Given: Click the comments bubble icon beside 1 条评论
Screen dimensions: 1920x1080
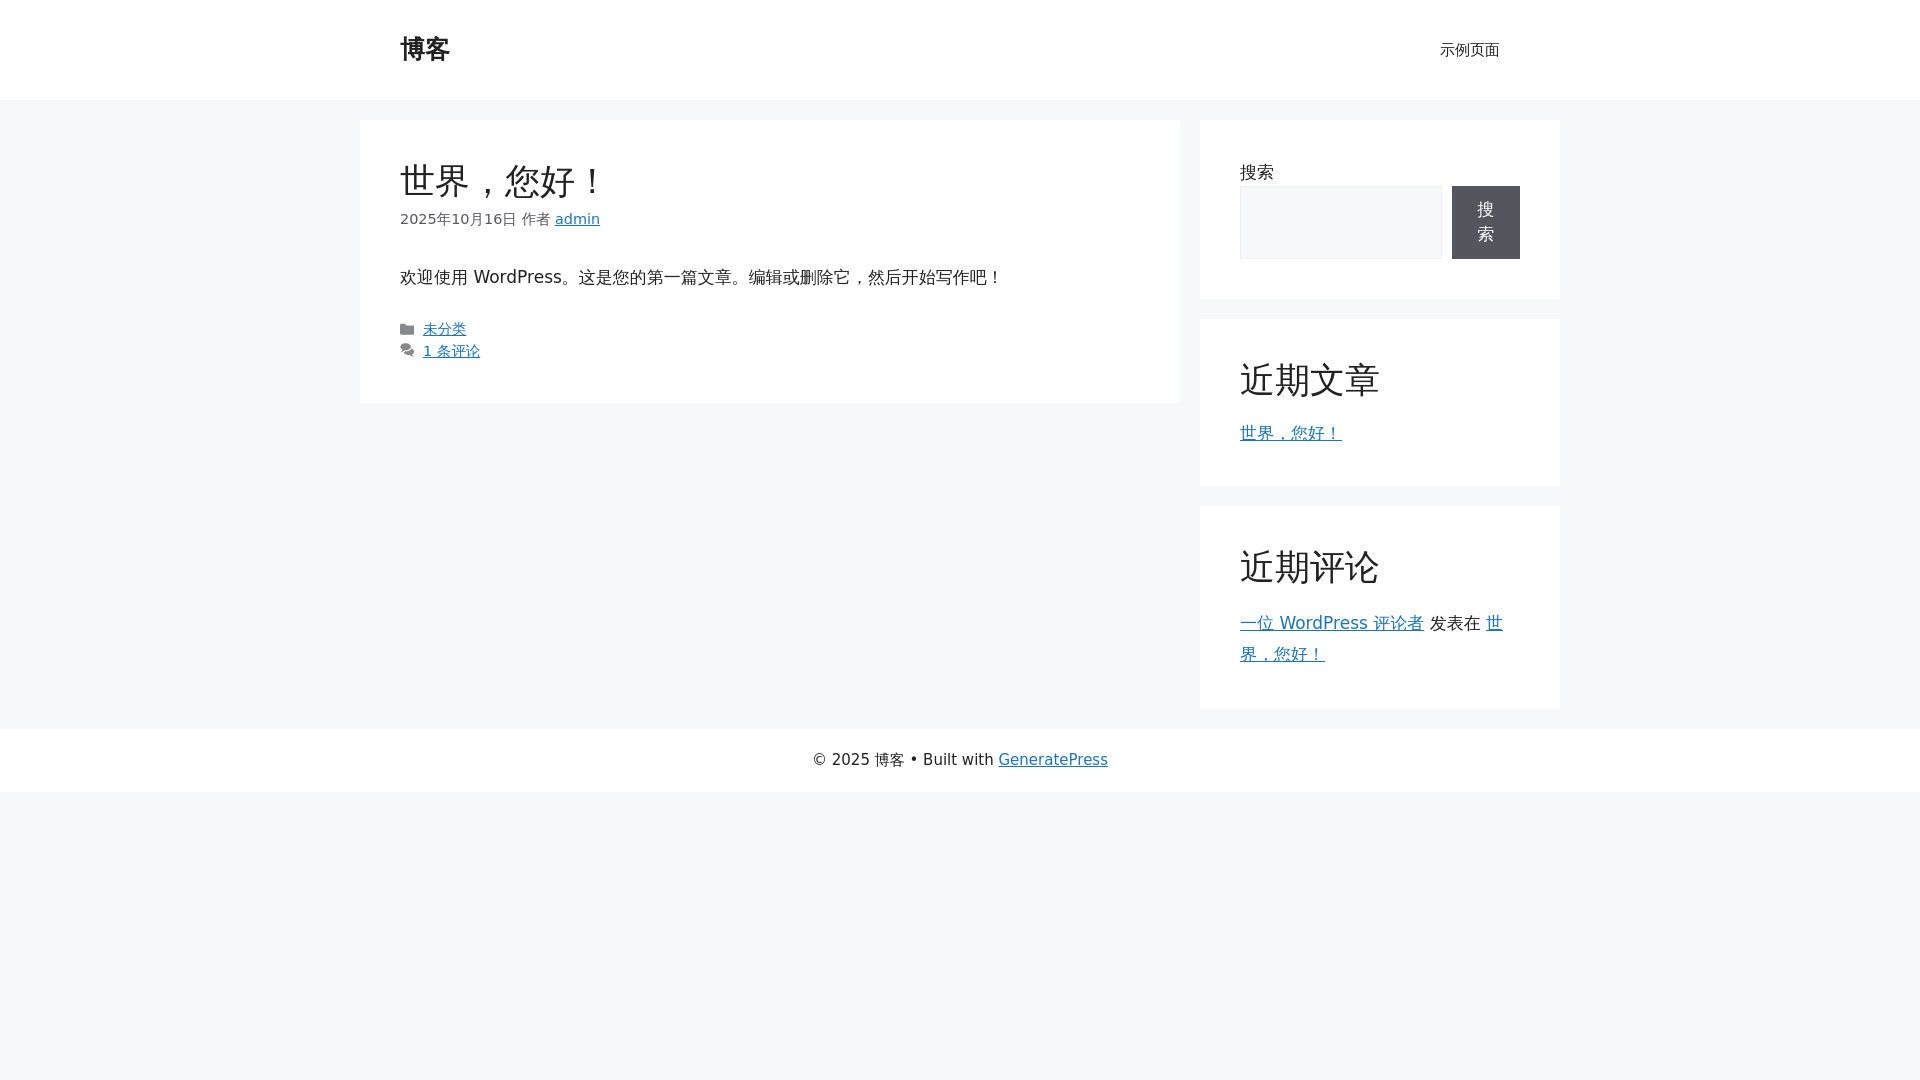Looking at the screenshot, I should pyautogui.click(x=407, y=351).
